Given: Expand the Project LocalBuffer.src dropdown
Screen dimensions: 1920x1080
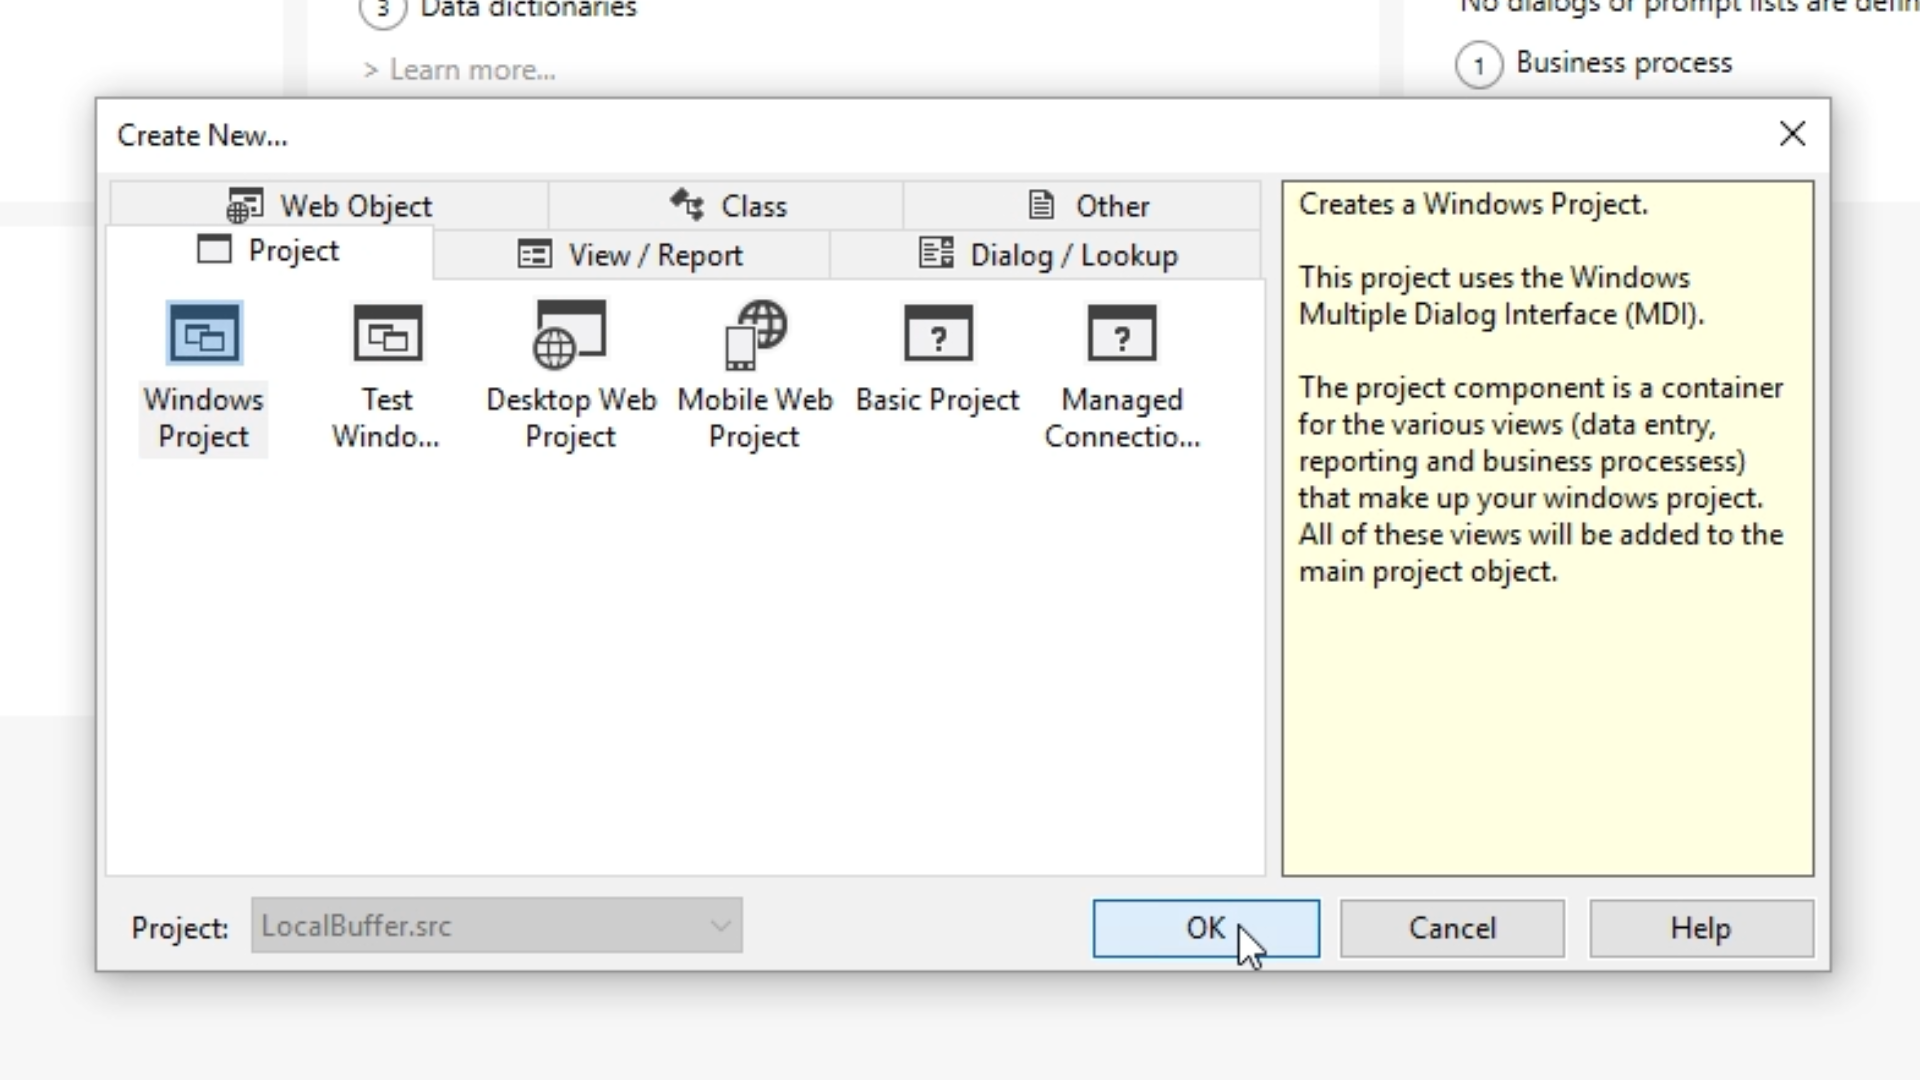Looking at the screenshot, I should coord(720,926).
